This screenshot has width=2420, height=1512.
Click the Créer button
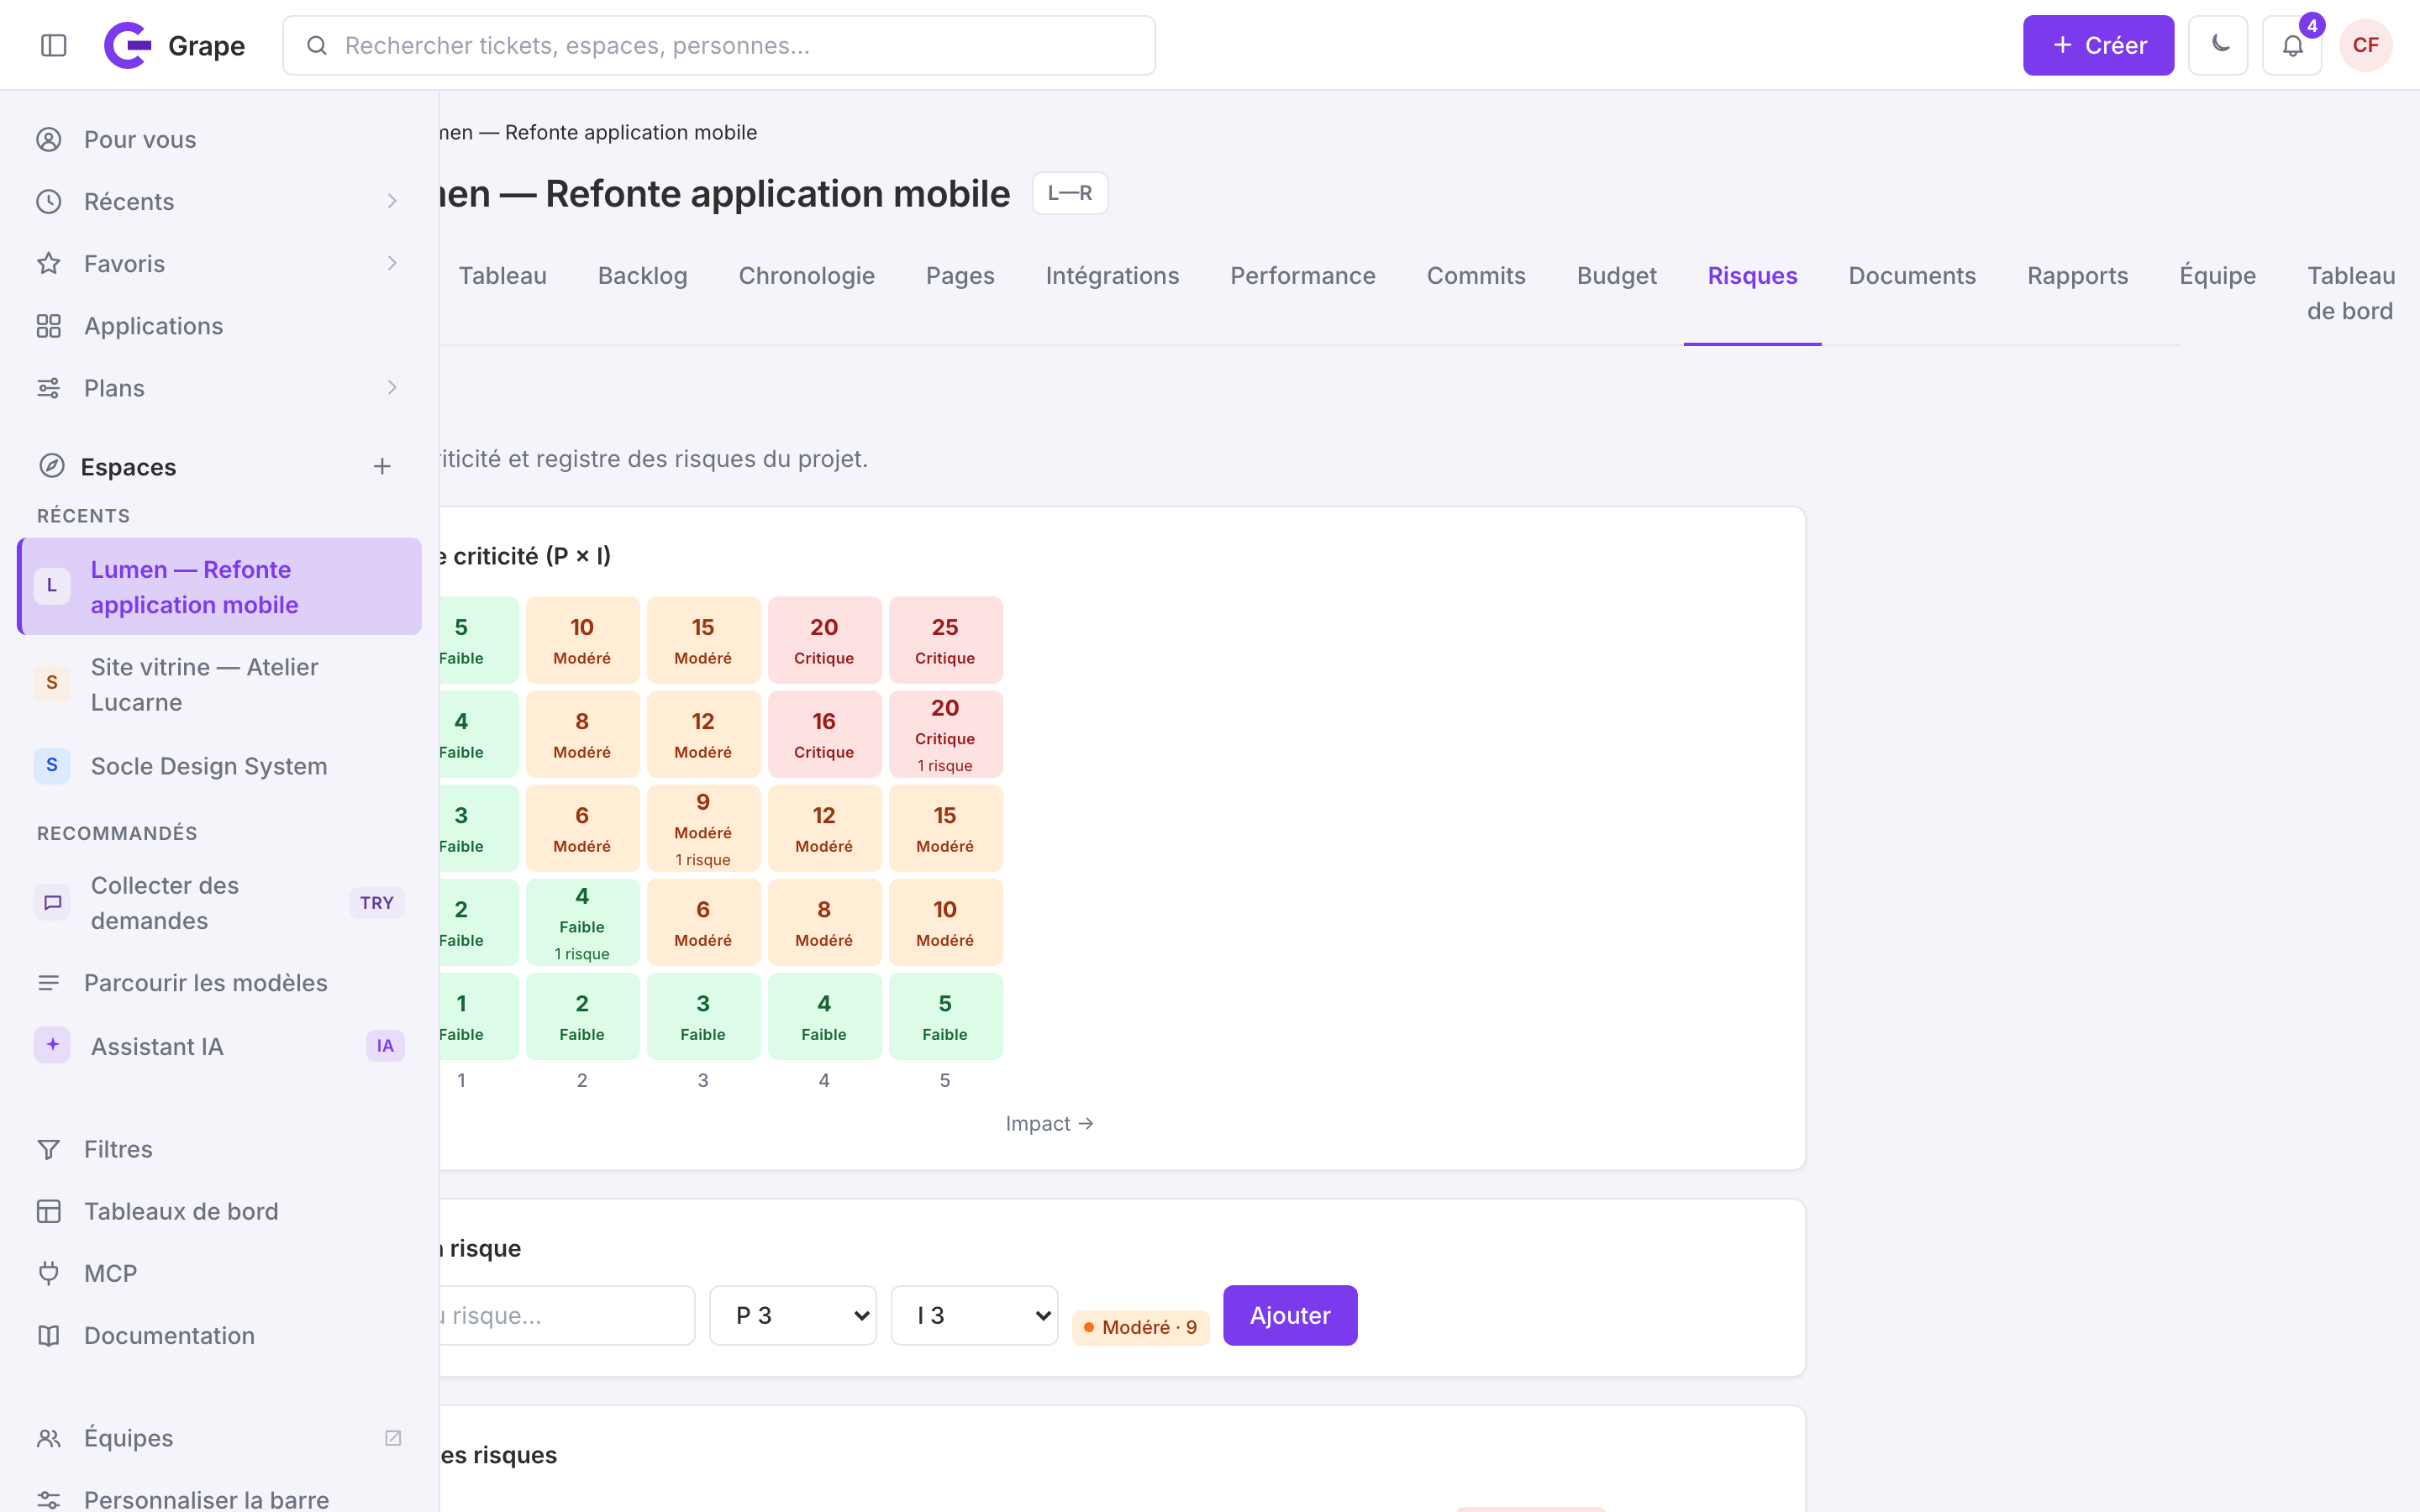click(2098, 45)
